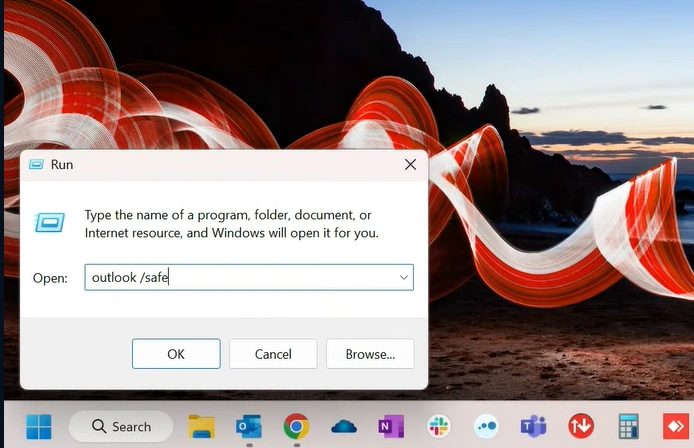Launch Microsoft Teams from taskbar
The image size is (694, 448).
(533, 427)
